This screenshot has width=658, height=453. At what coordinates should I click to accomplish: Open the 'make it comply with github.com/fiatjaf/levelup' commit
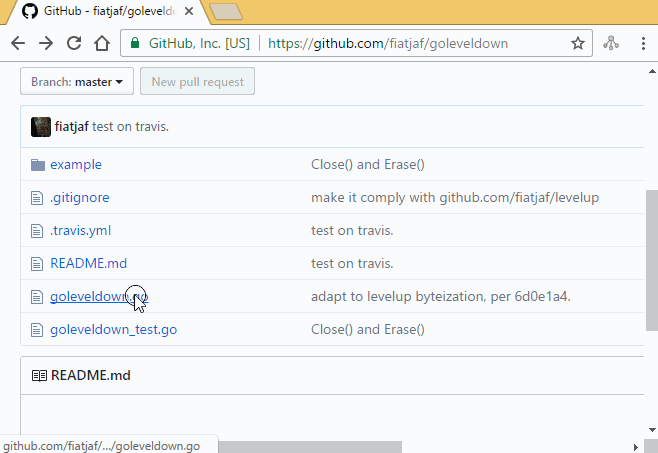click(455, 197)
